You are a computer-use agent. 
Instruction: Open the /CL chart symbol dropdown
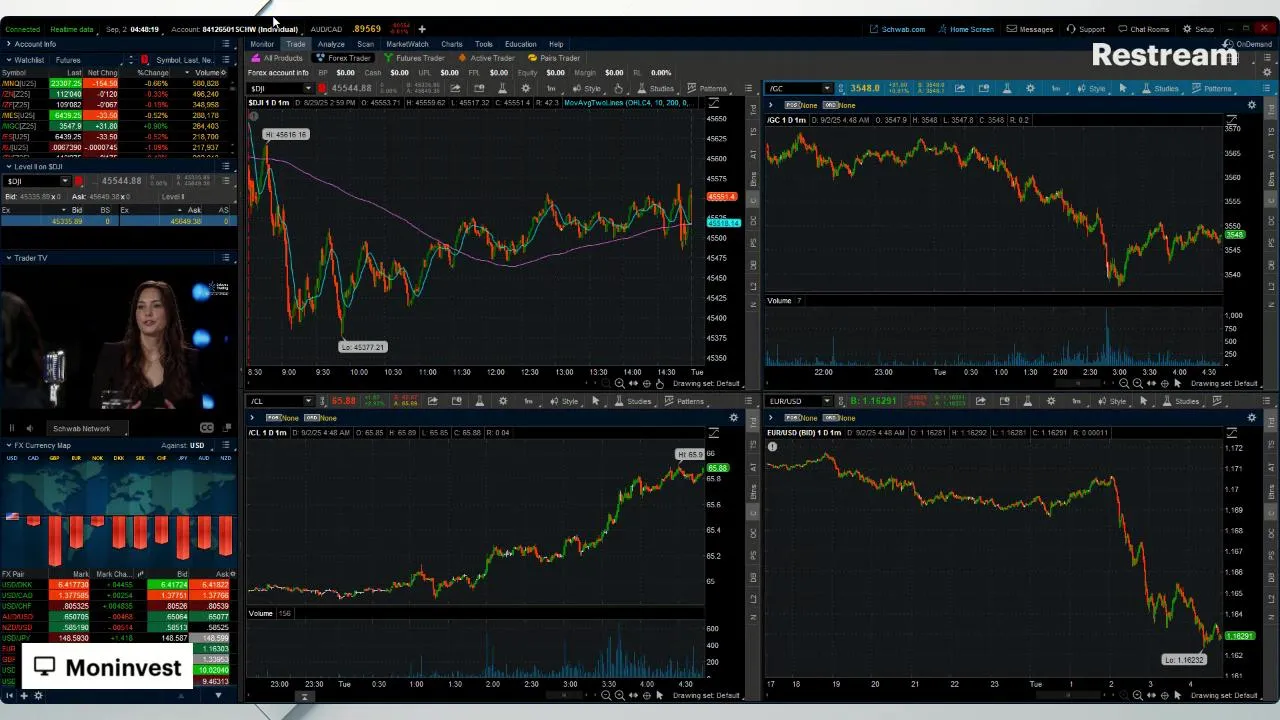pos(308,401)
